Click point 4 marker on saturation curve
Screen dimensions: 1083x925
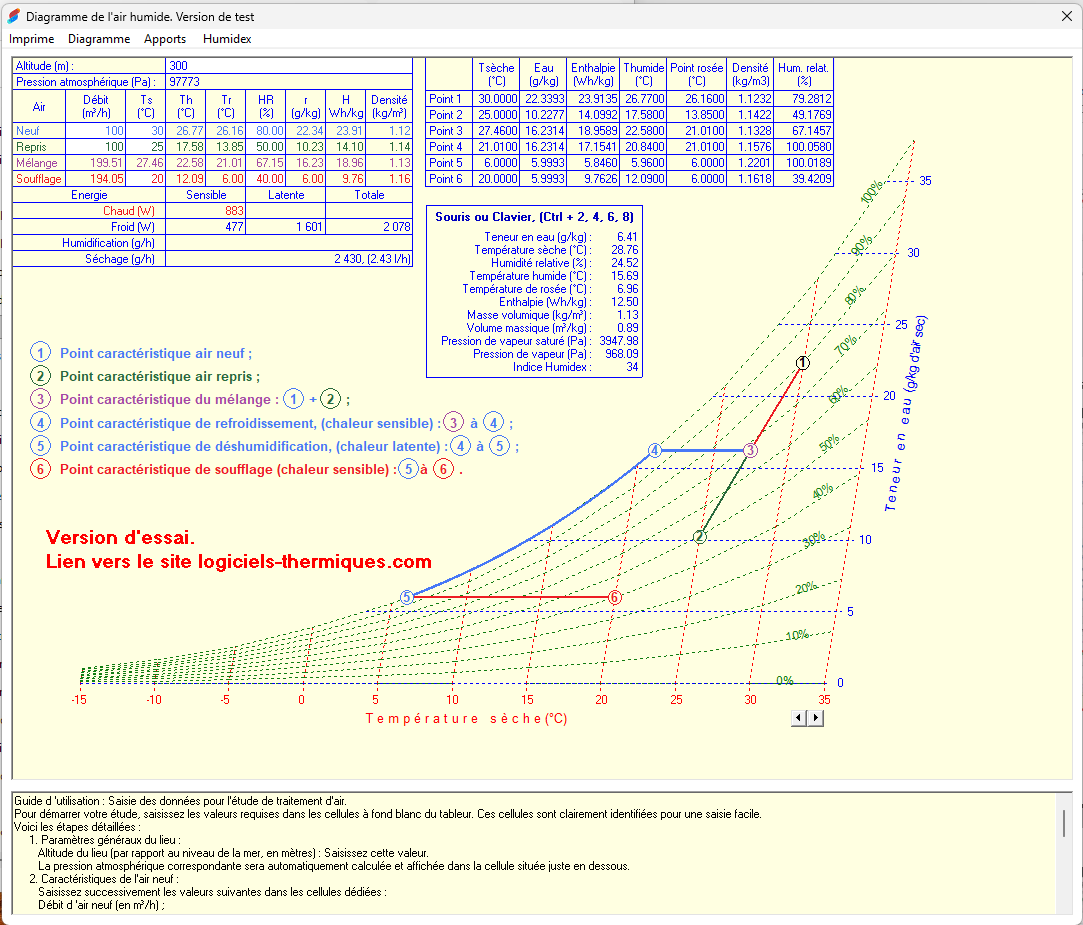(x=655, y=450)
